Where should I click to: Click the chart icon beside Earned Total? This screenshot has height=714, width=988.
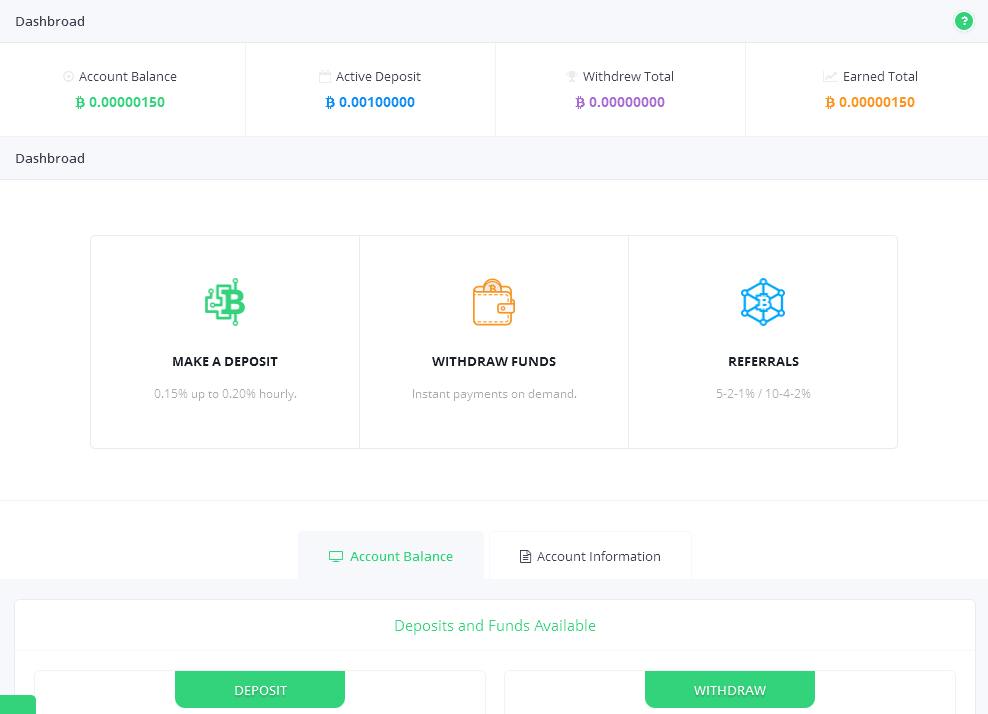click(x=830, y=77)
